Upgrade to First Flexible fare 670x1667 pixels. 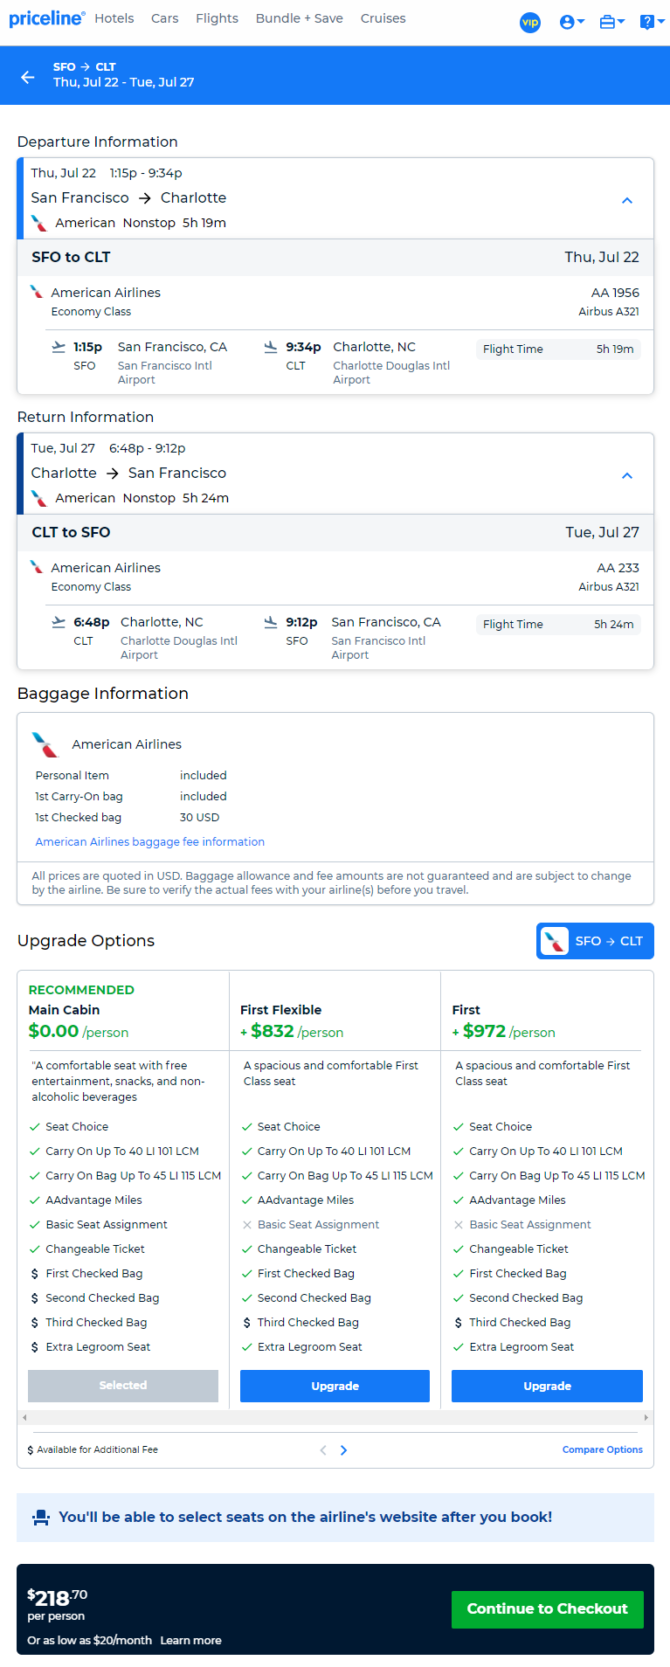(x=335, y=1386)
